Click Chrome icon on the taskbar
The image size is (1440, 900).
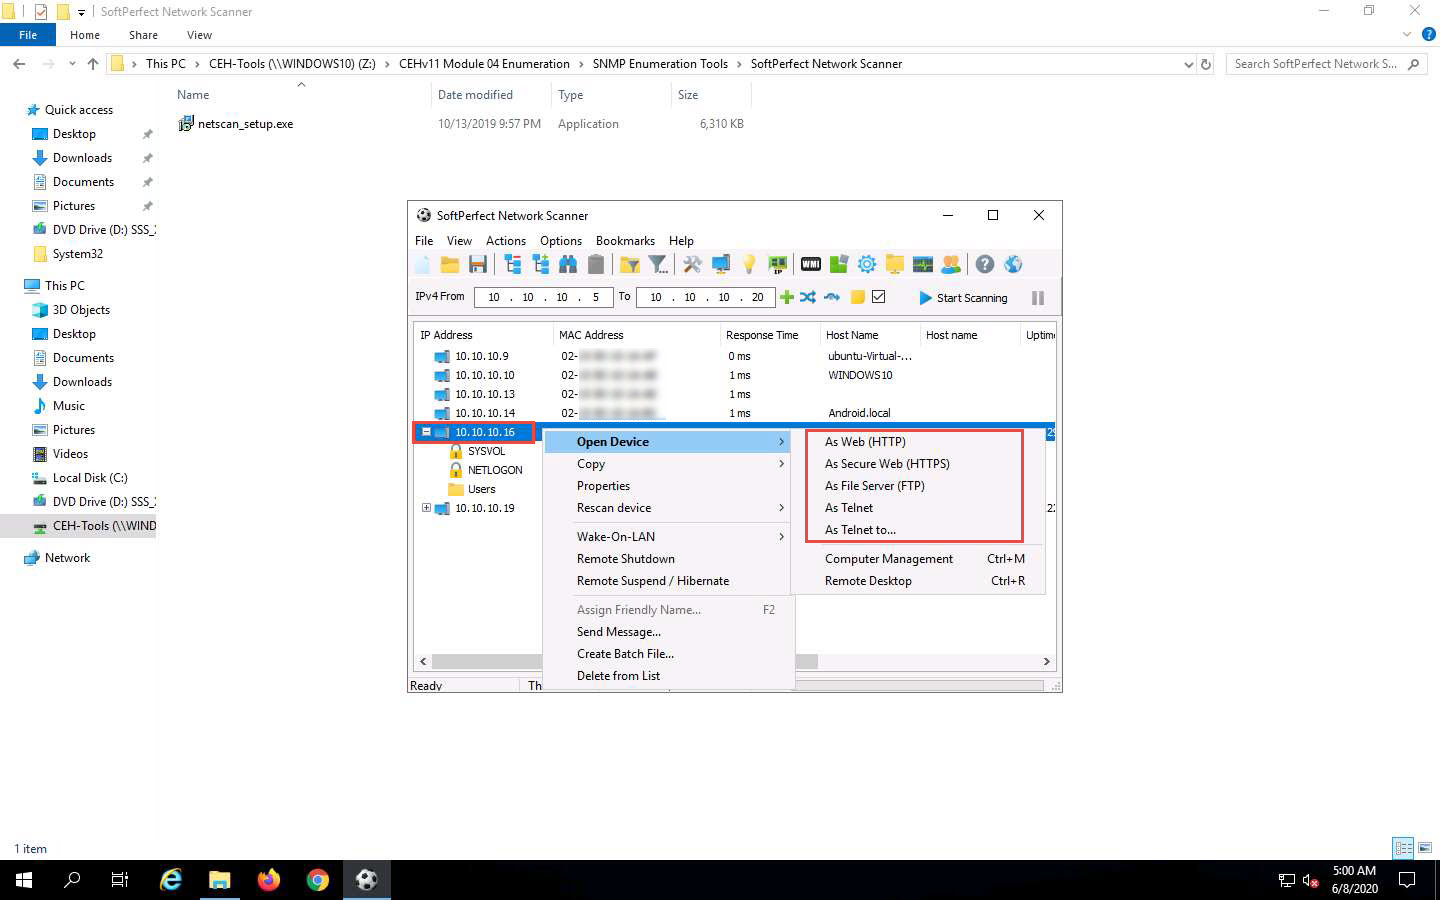[318, 880]
